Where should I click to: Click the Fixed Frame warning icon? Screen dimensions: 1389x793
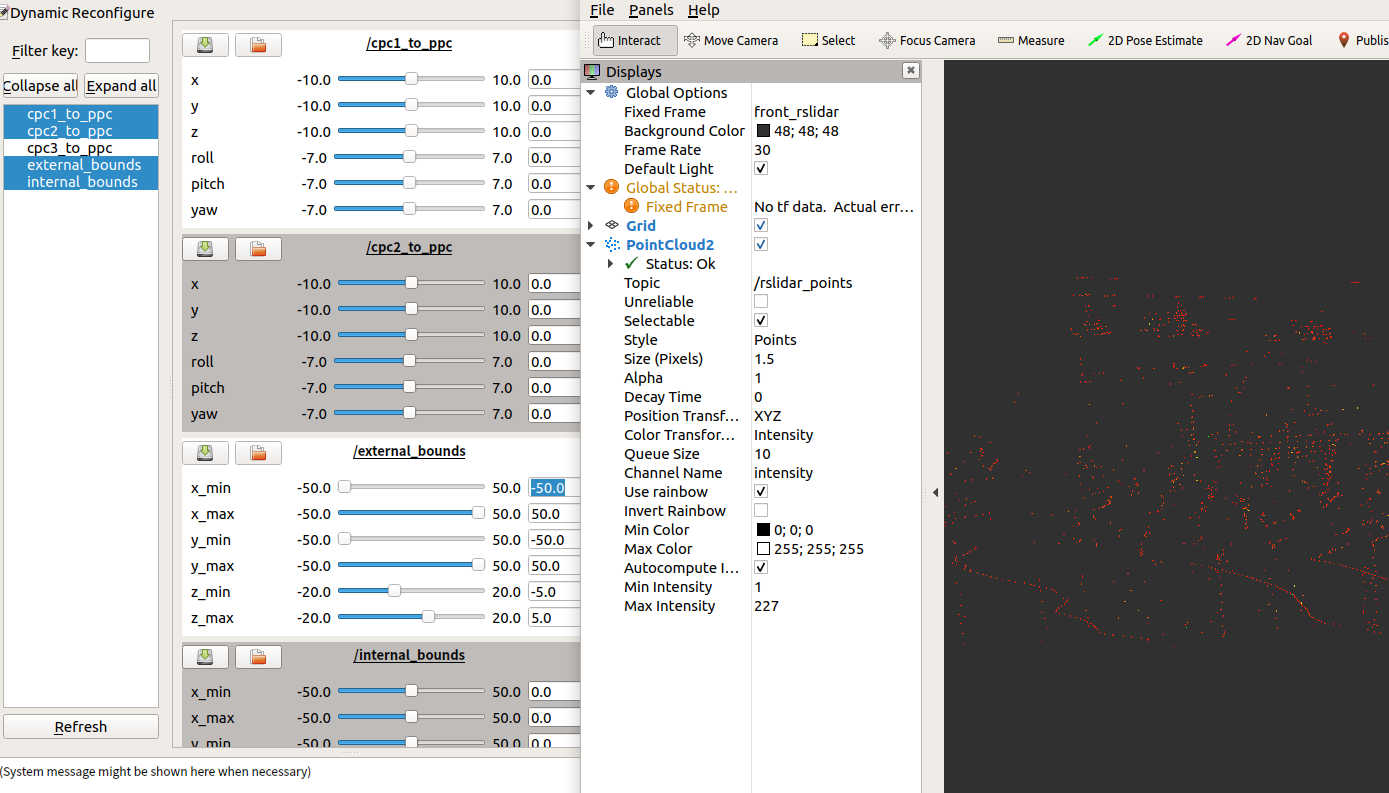coord(631,206)
